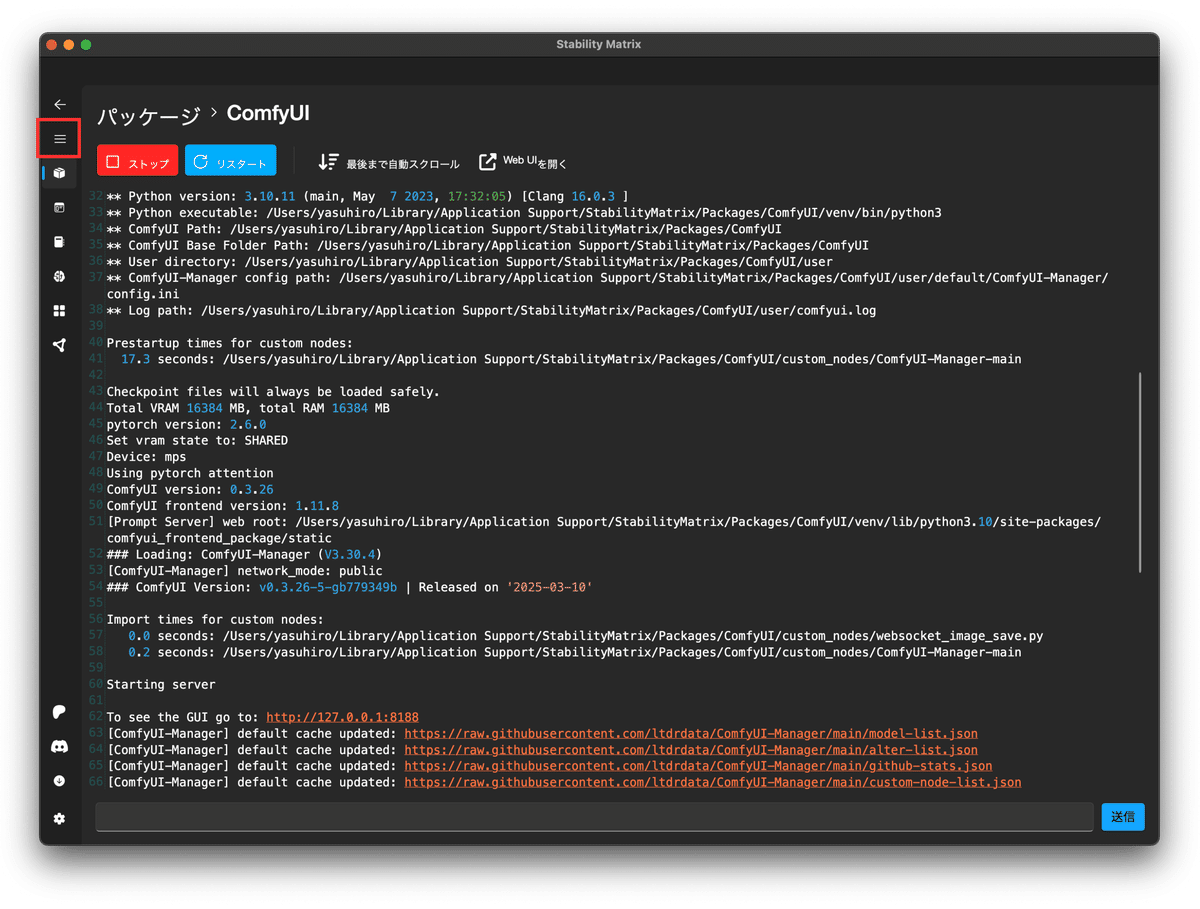Click the 'ComfyUI frontend version: 1.11.8' line
The image size is (1200, 909).
[222, 506]
